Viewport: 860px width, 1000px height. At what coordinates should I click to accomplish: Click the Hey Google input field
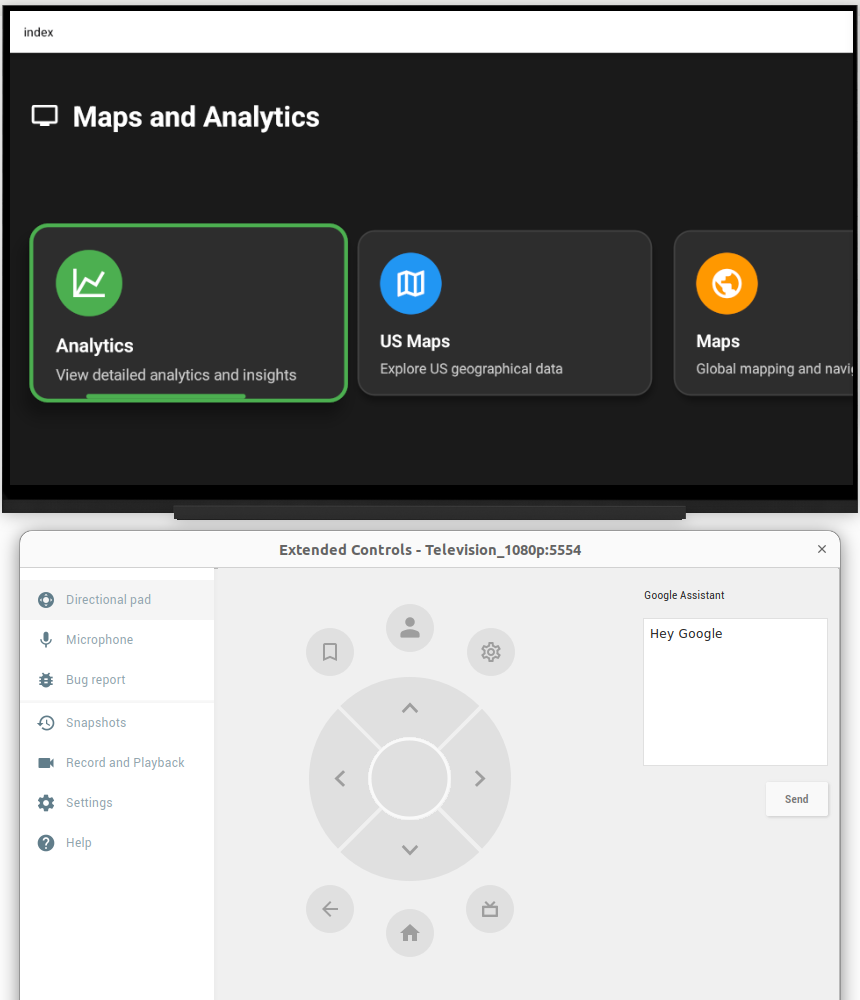735,690
